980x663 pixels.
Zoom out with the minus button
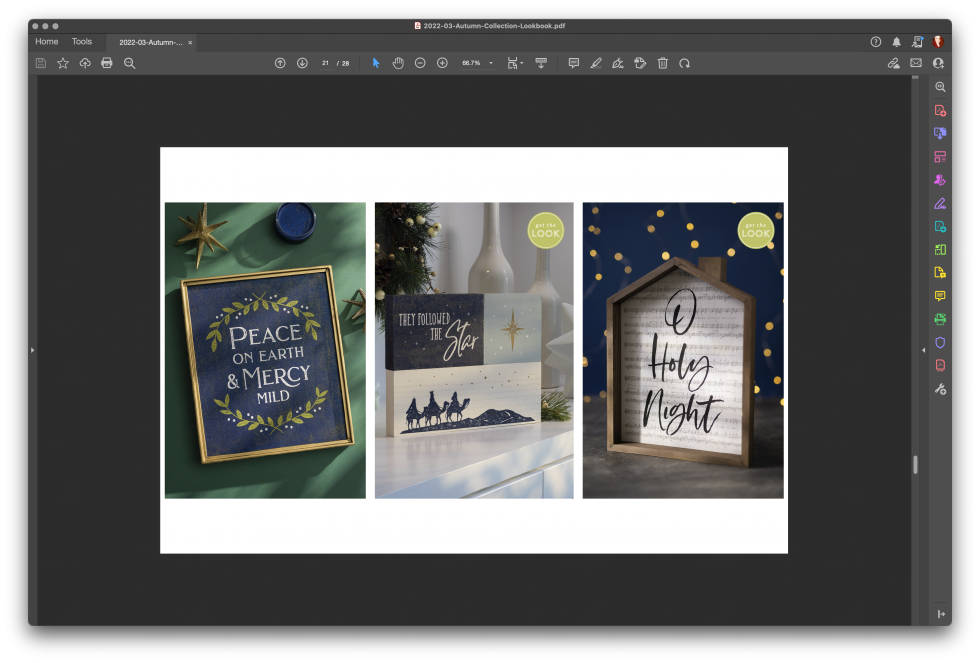coord(420,63)
